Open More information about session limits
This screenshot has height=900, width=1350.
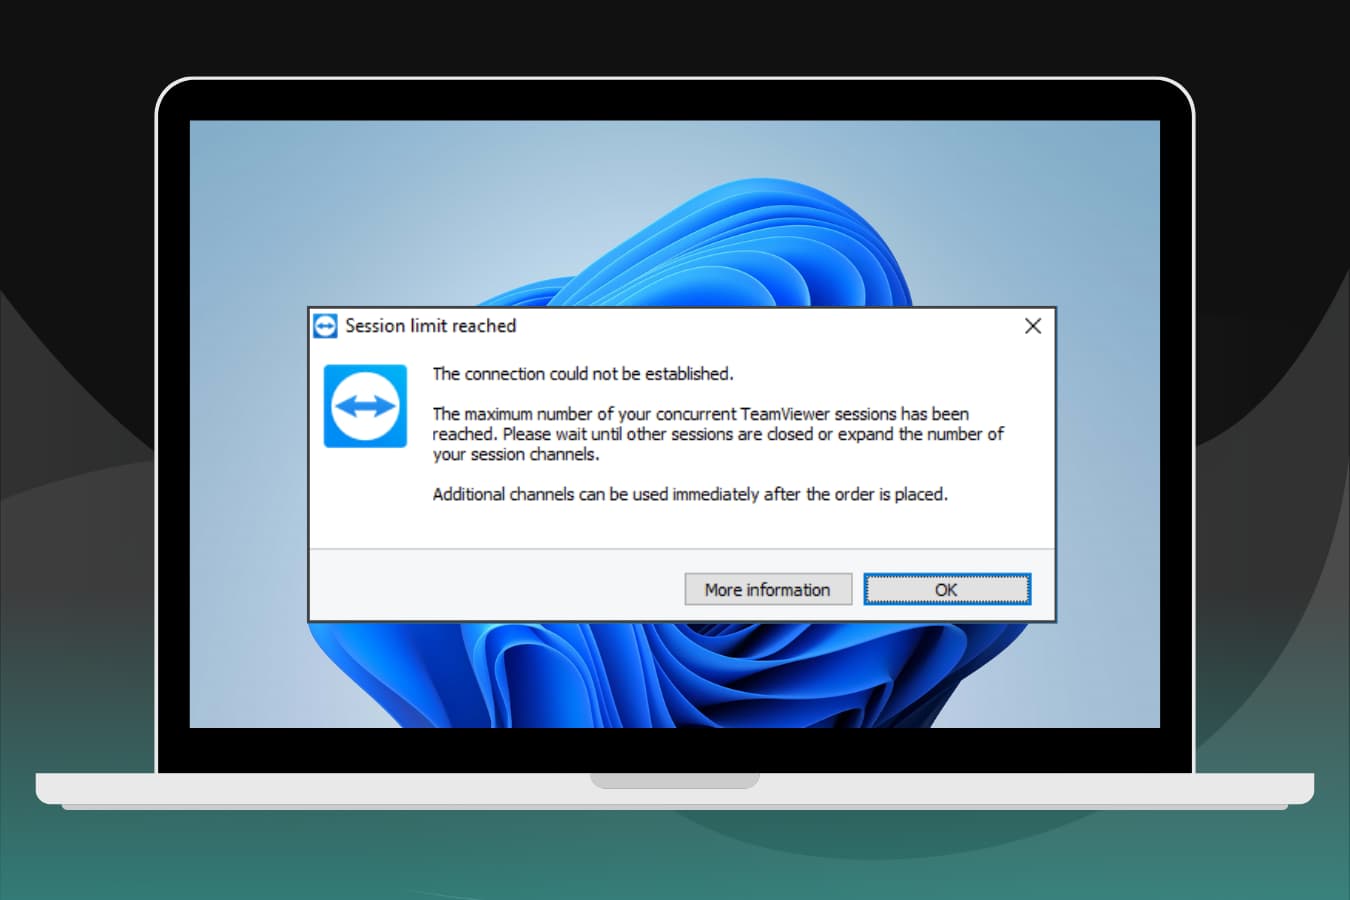(x=768, y=589)
